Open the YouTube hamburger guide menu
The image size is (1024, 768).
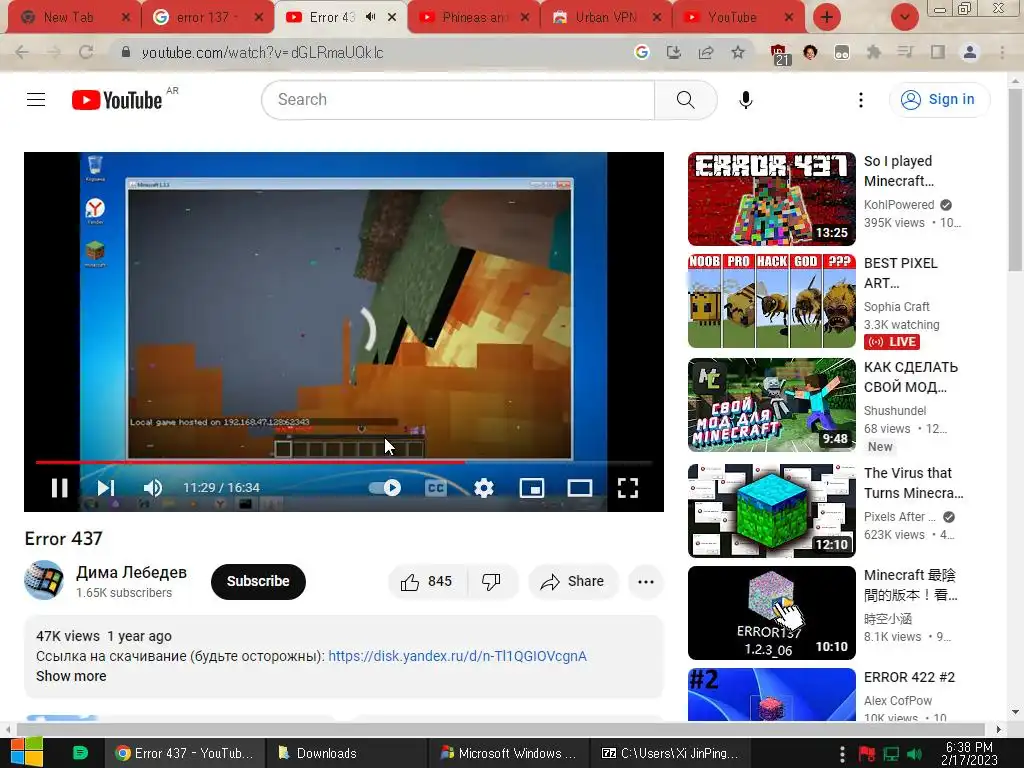click(36, 99)
